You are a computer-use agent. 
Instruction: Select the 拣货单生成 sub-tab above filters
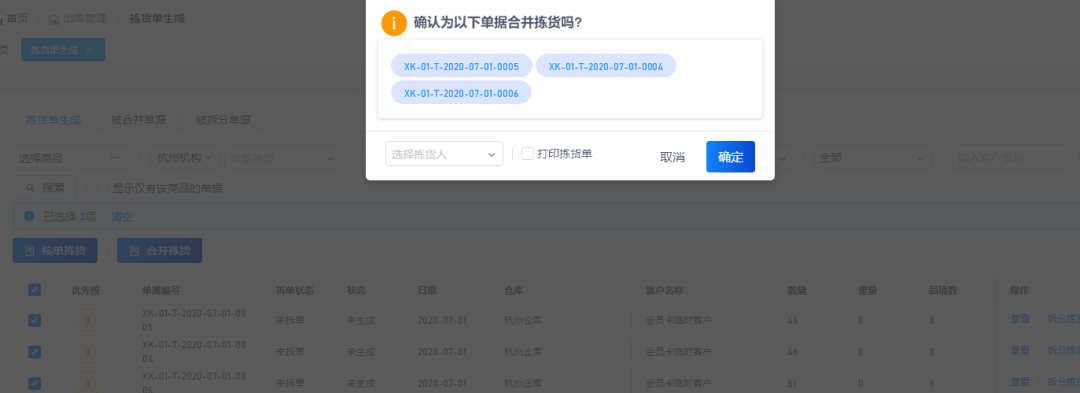[x=54, y=120]
